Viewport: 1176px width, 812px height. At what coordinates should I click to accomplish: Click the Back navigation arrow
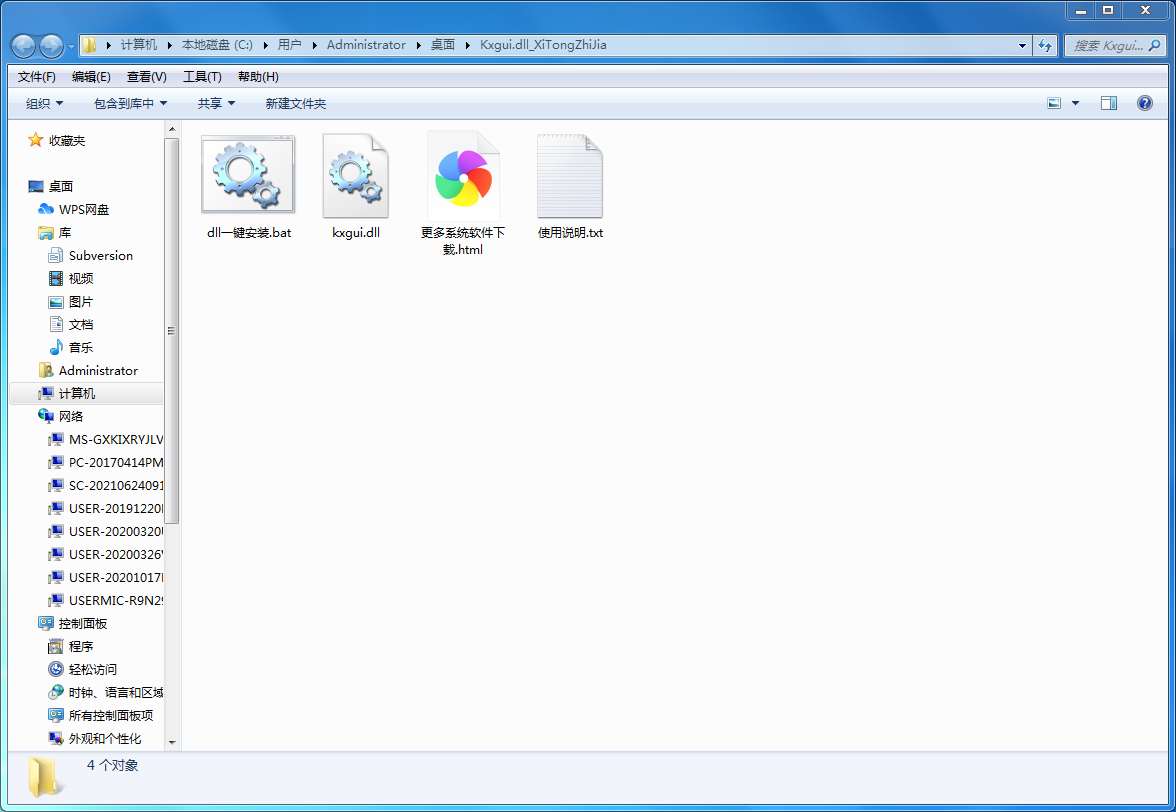click(x=24, y=46)
